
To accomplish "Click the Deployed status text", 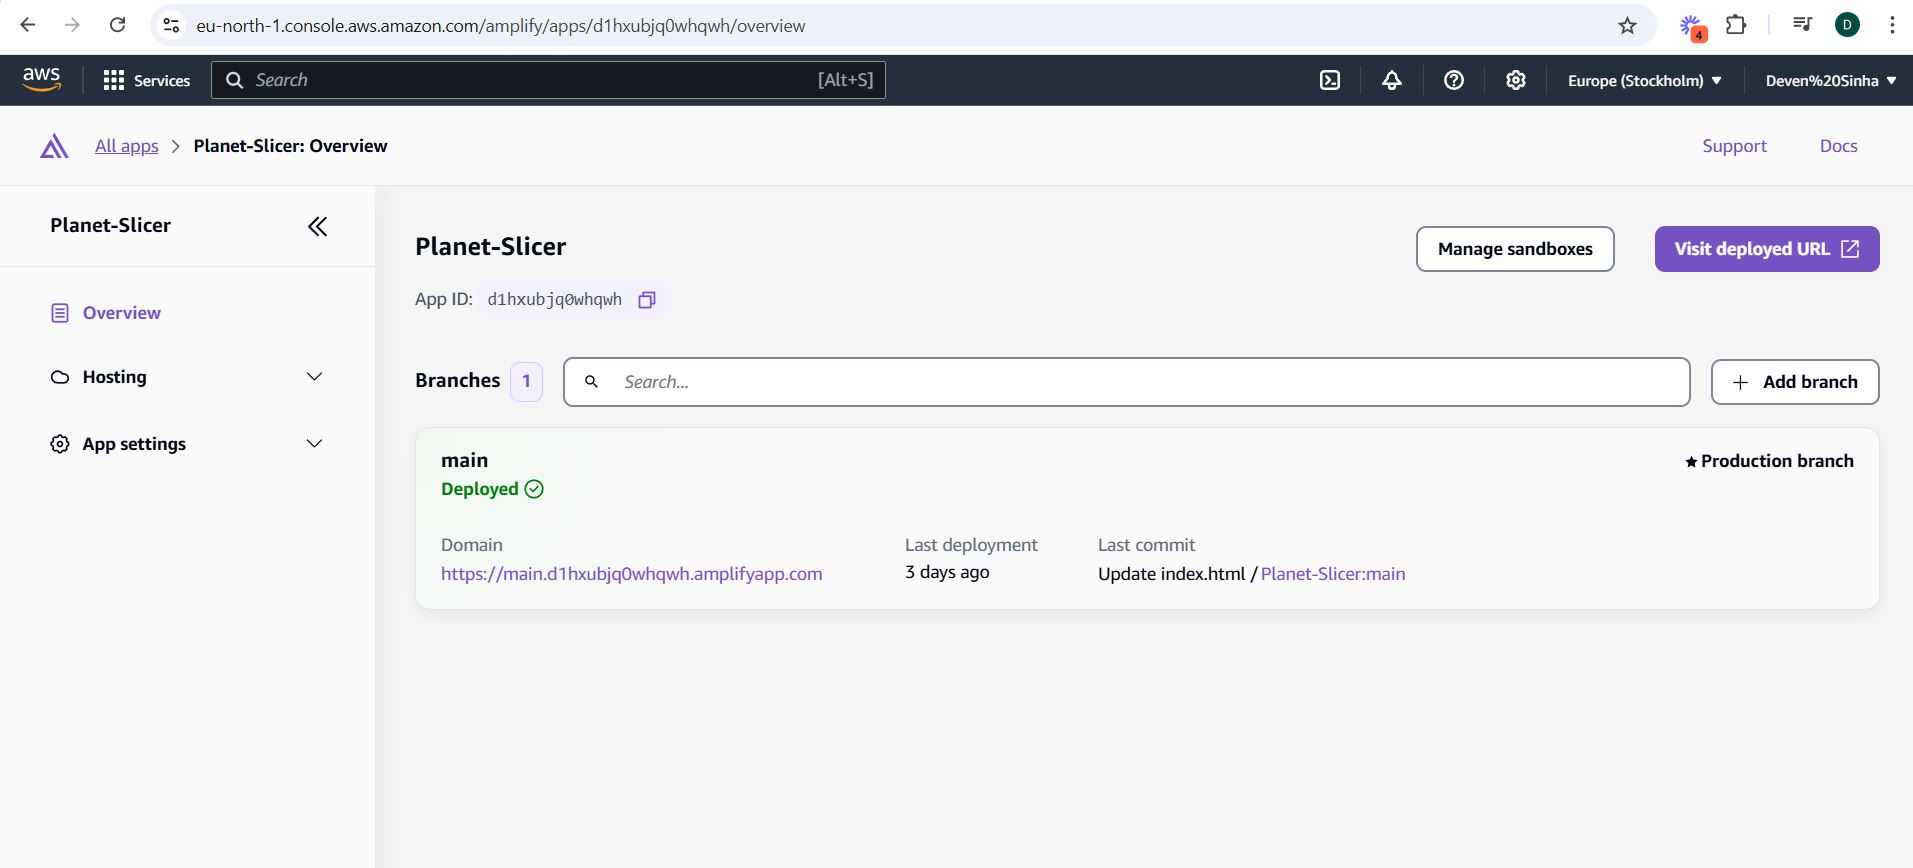I will [x=480, y=489].
